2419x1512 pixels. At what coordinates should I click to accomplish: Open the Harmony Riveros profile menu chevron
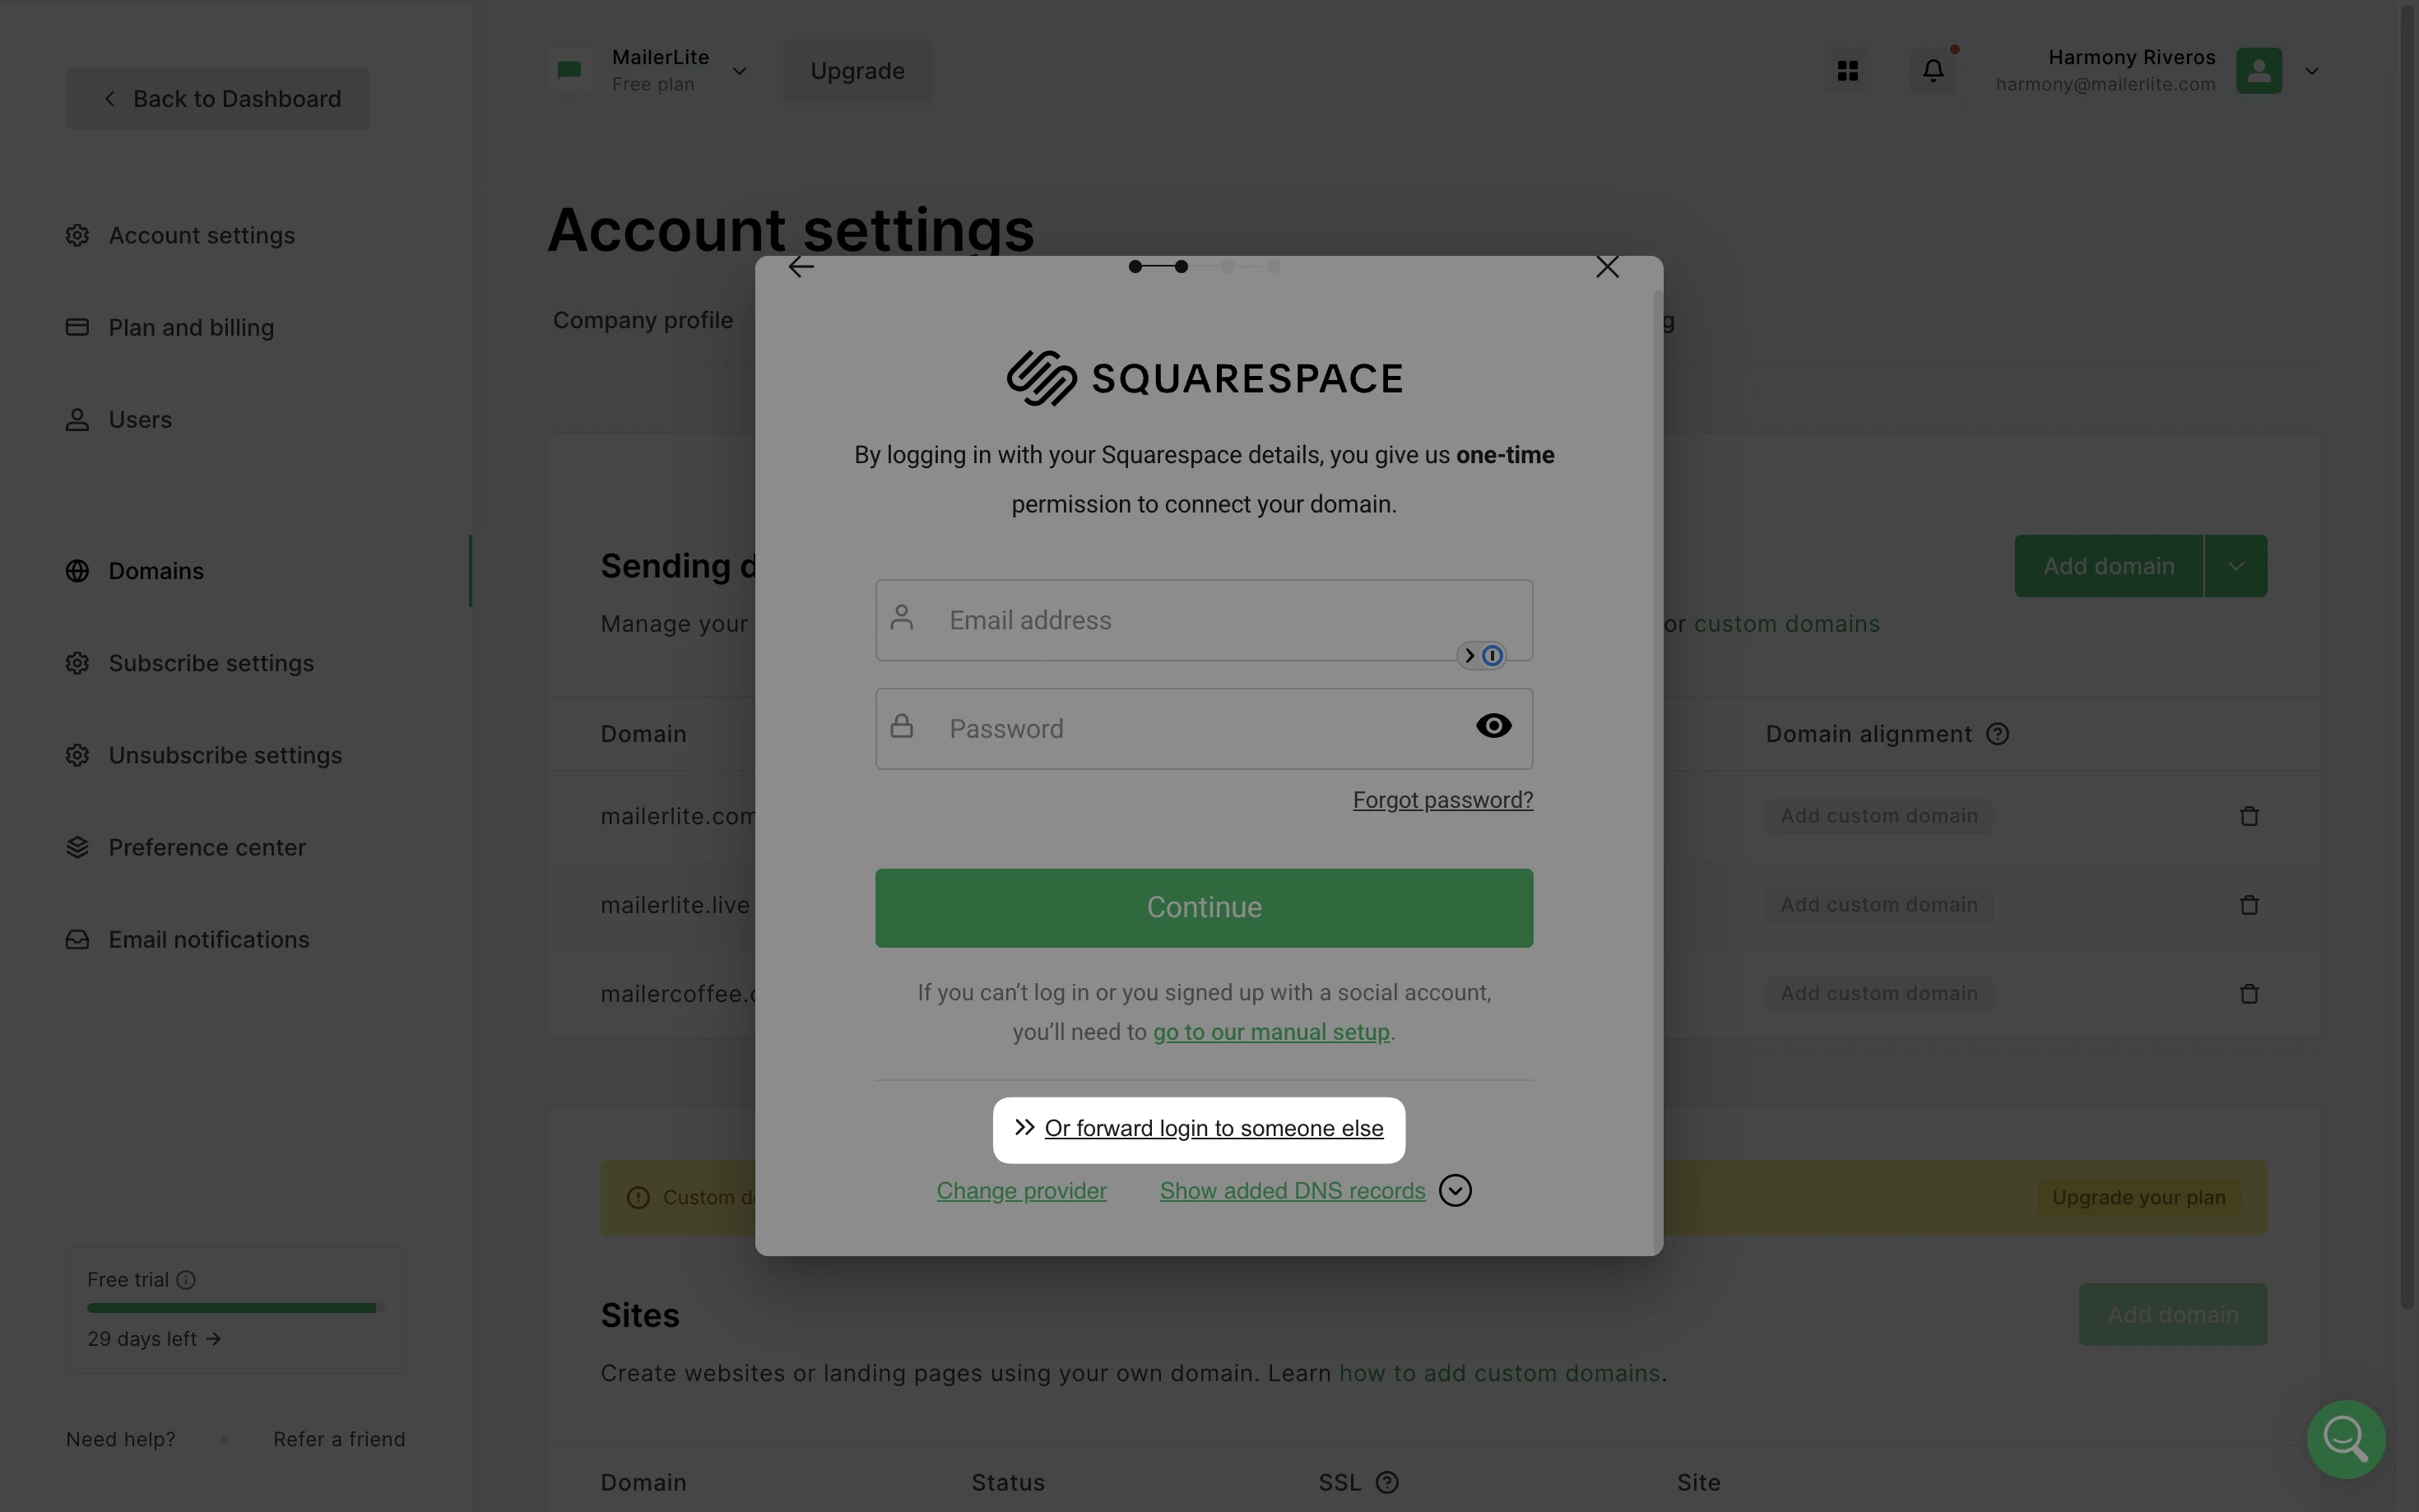pos(2311,71)
